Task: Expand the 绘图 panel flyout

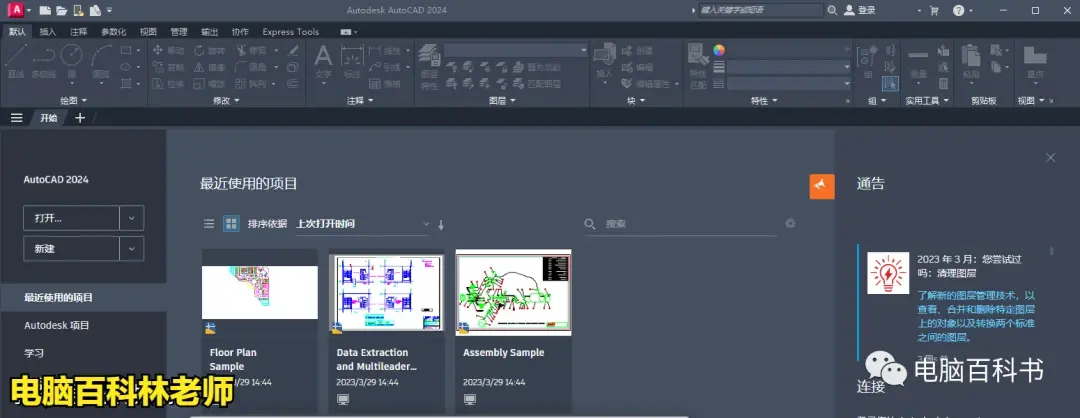Action: click(x=74, y=101)
